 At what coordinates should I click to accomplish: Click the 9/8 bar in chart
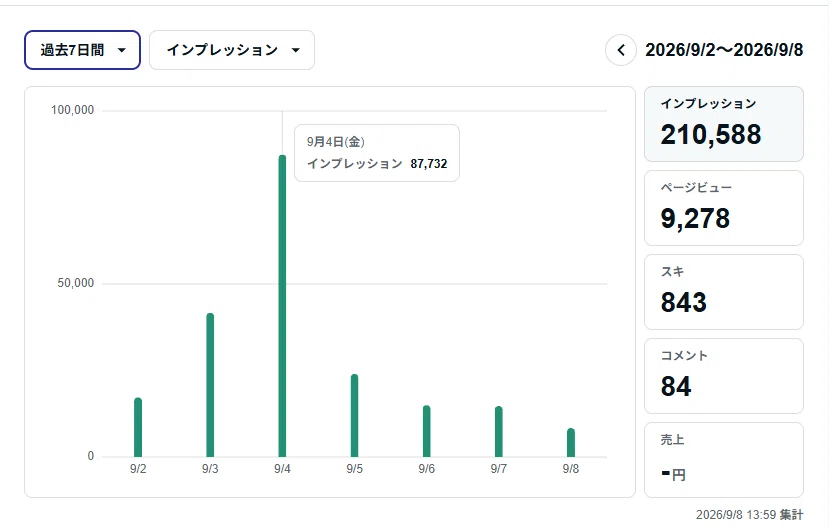click(571, 442)
